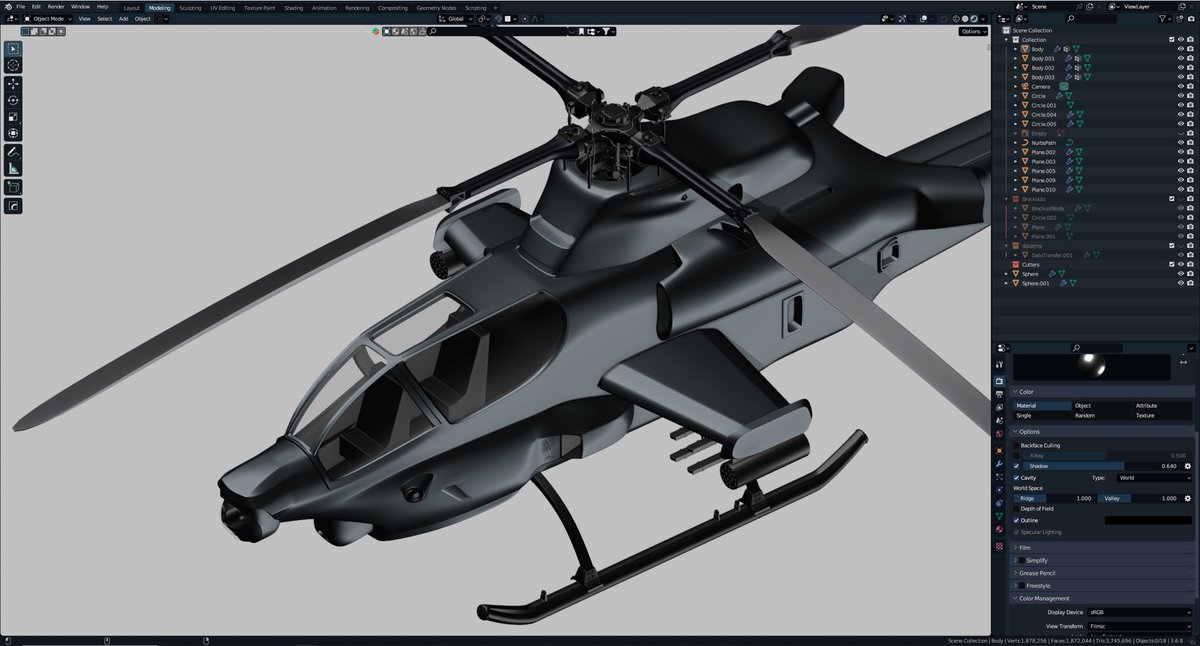1200x646 pixels.
Task: Toggle Backface Culling checkbox
Action: [x=1017, y=445]
